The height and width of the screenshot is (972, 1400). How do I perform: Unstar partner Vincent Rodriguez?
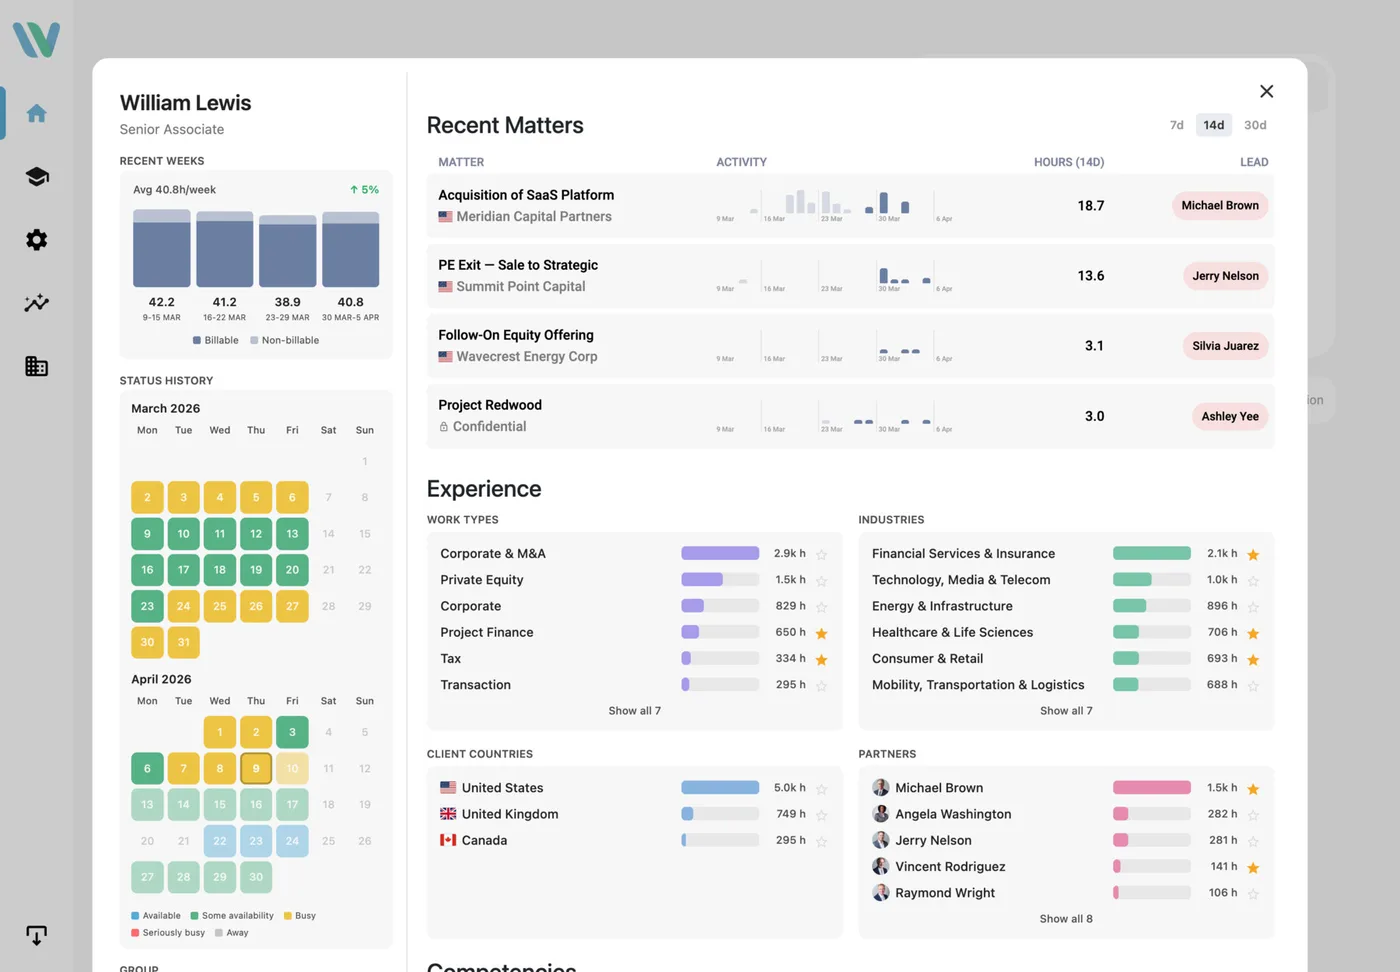1253,867
